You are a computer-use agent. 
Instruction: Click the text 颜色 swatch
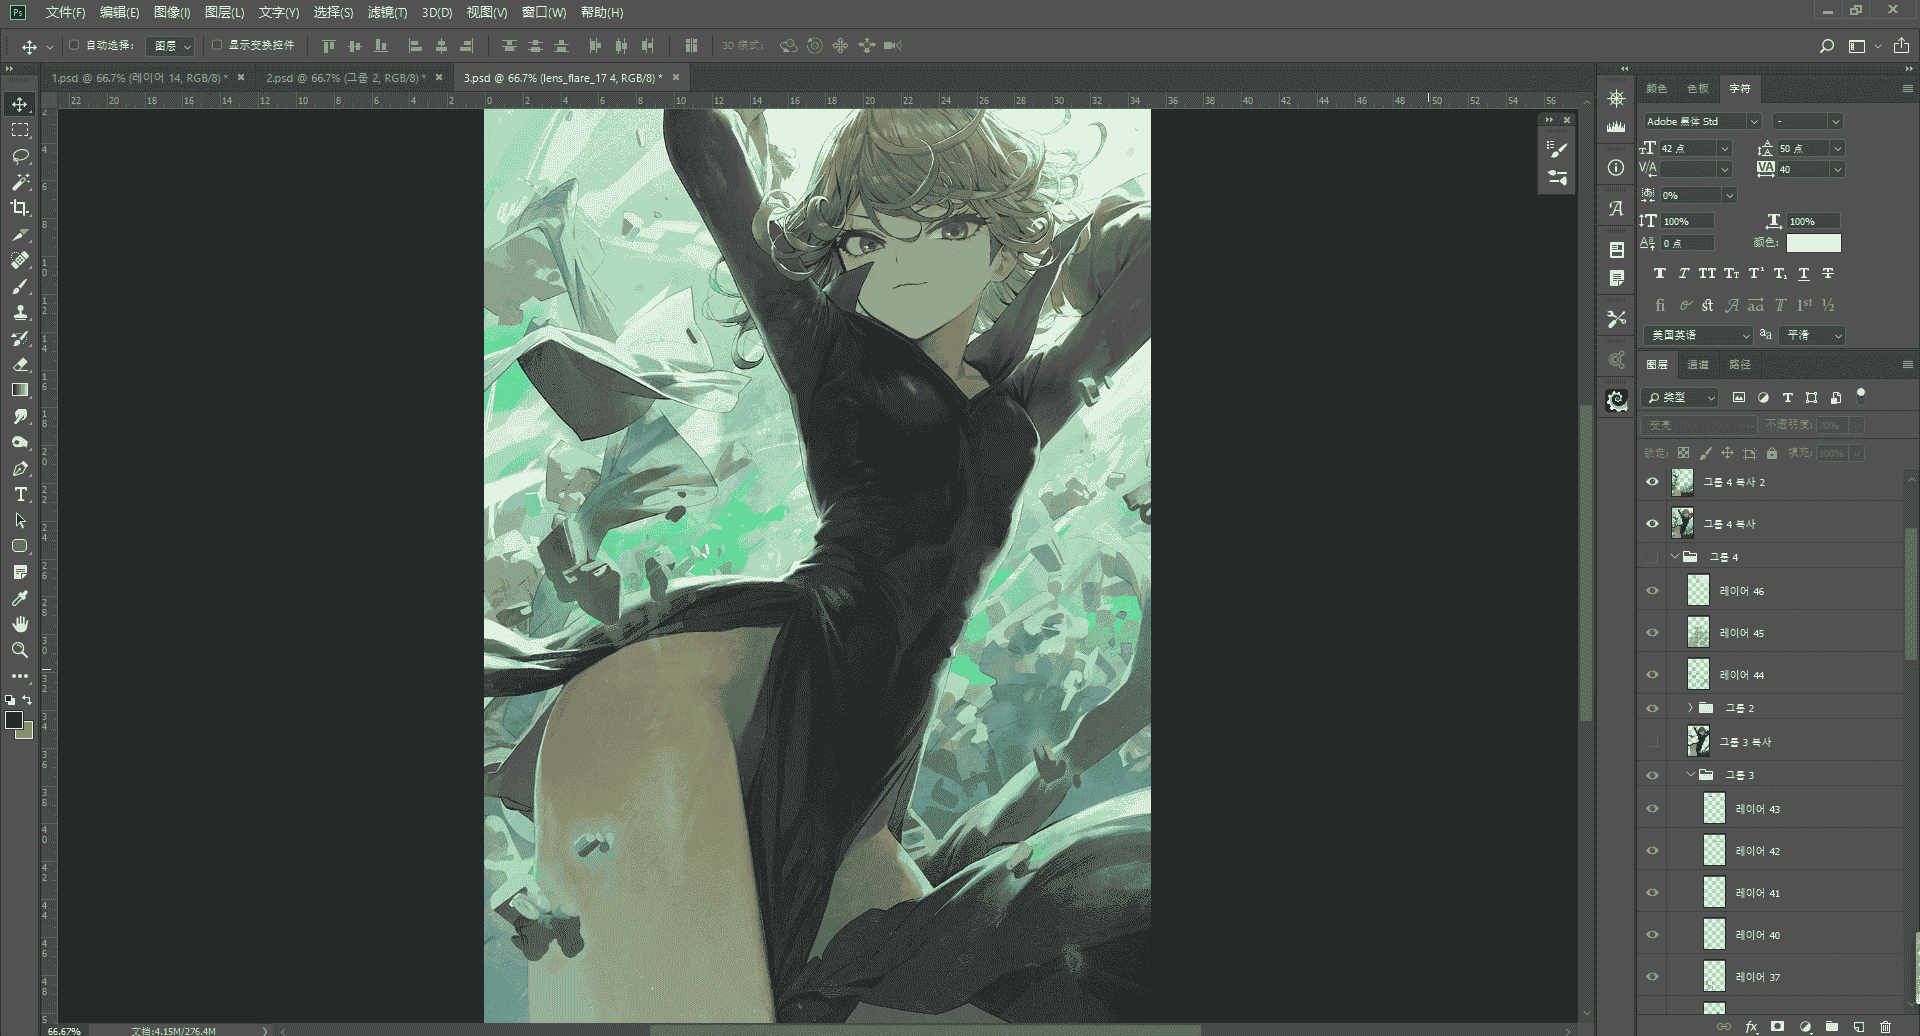[x=1813, y=243]
